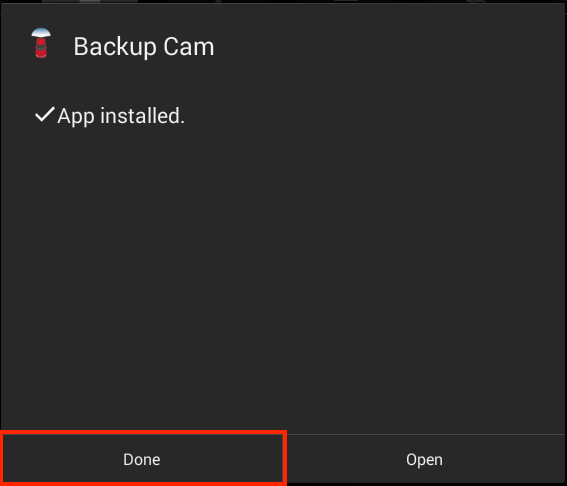Dismiss the installer with Done
Image resolution: width=567 pixels, height=486 pixels.
(x=142, y=459)
